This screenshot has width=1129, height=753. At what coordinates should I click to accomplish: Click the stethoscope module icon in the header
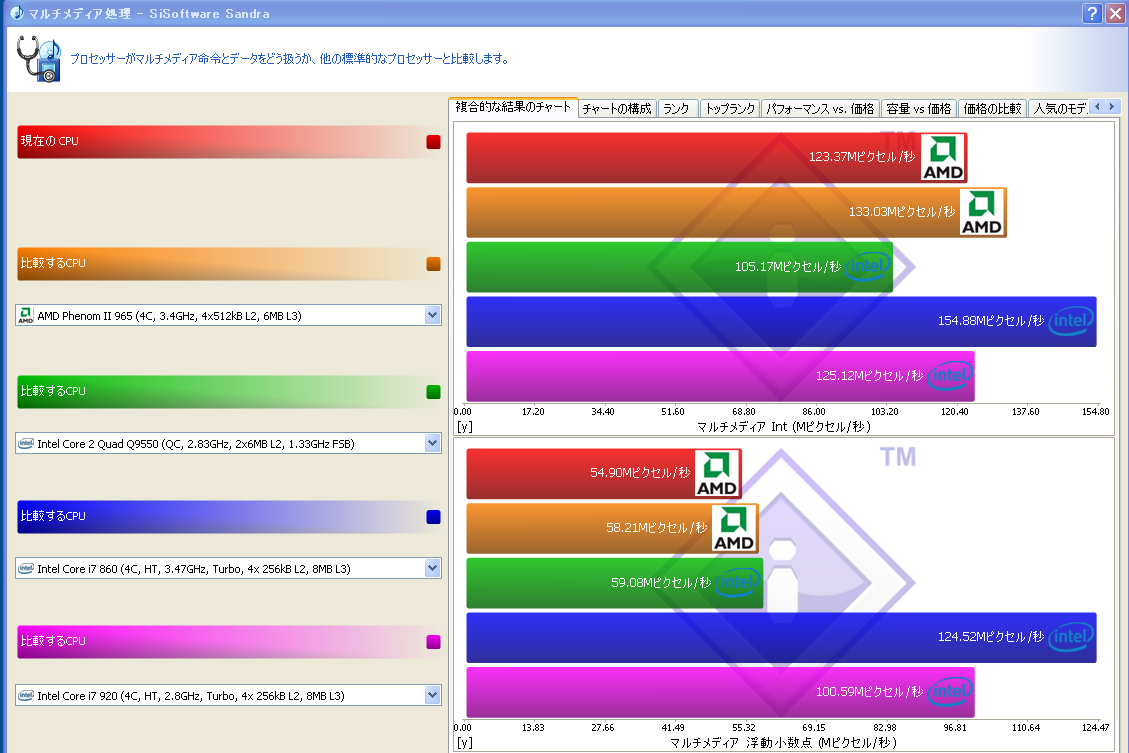click(39, 58)
